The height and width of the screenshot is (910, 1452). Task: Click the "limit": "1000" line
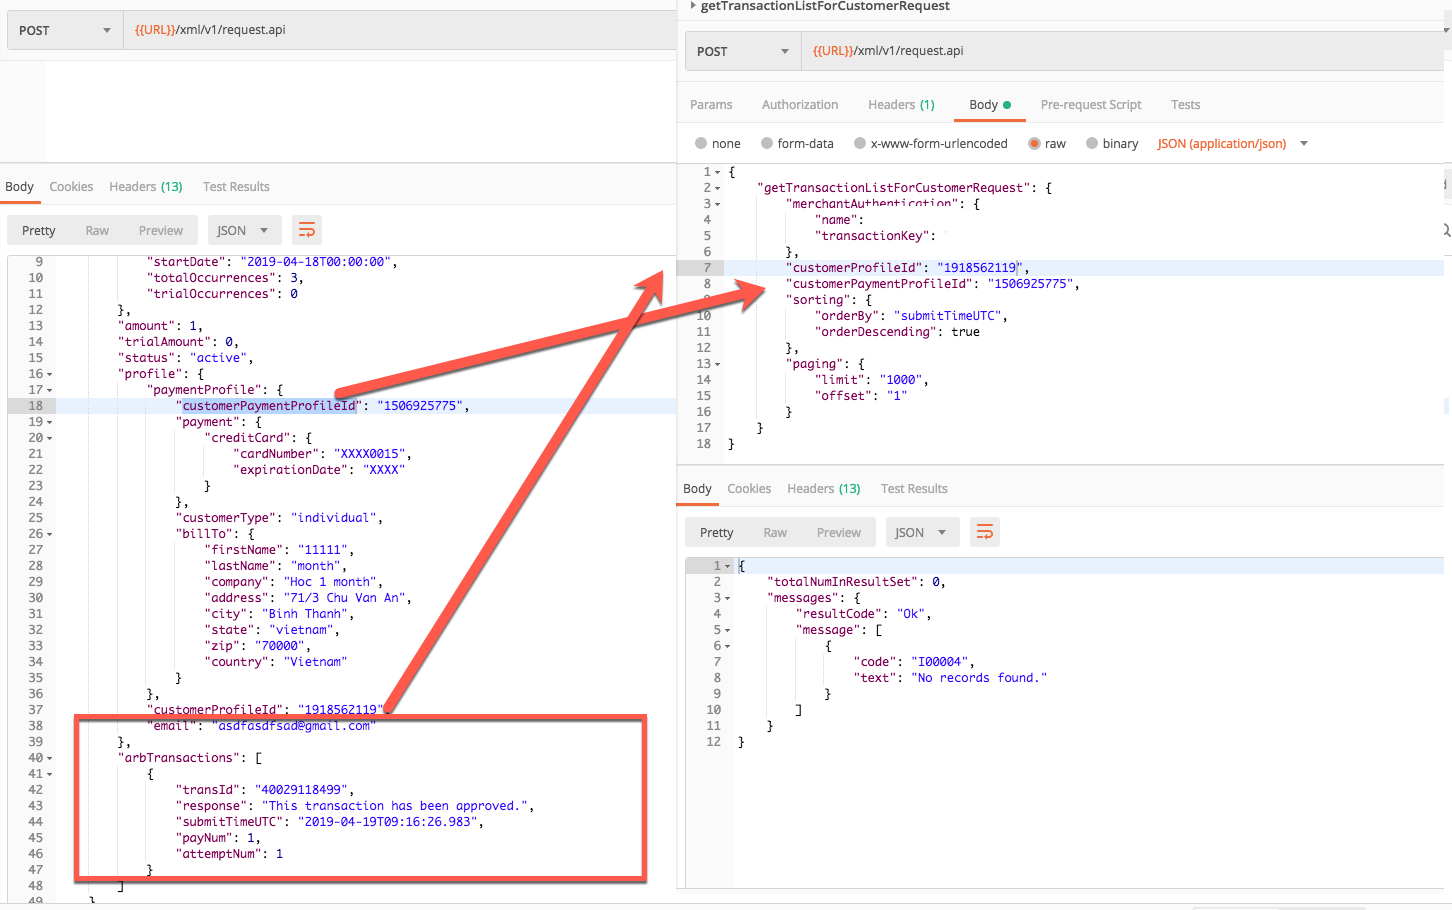(x=872, y=380)
